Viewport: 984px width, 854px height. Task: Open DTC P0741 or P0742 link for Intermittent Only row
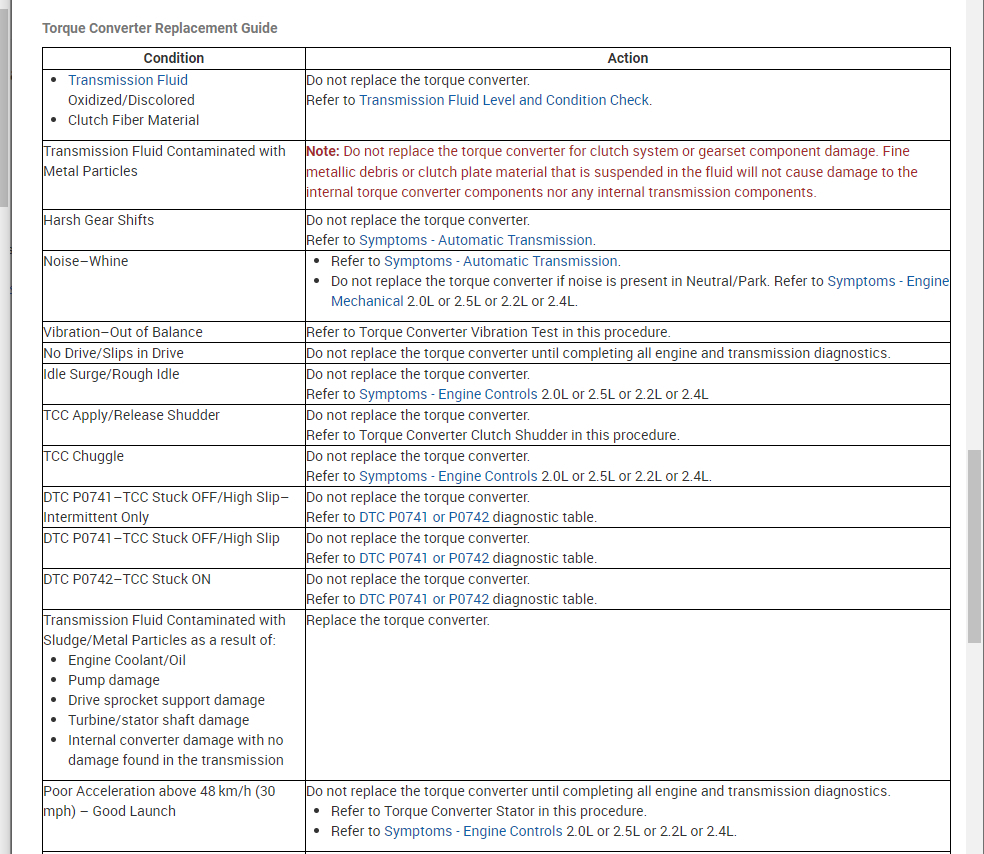(x=424, y=517)
